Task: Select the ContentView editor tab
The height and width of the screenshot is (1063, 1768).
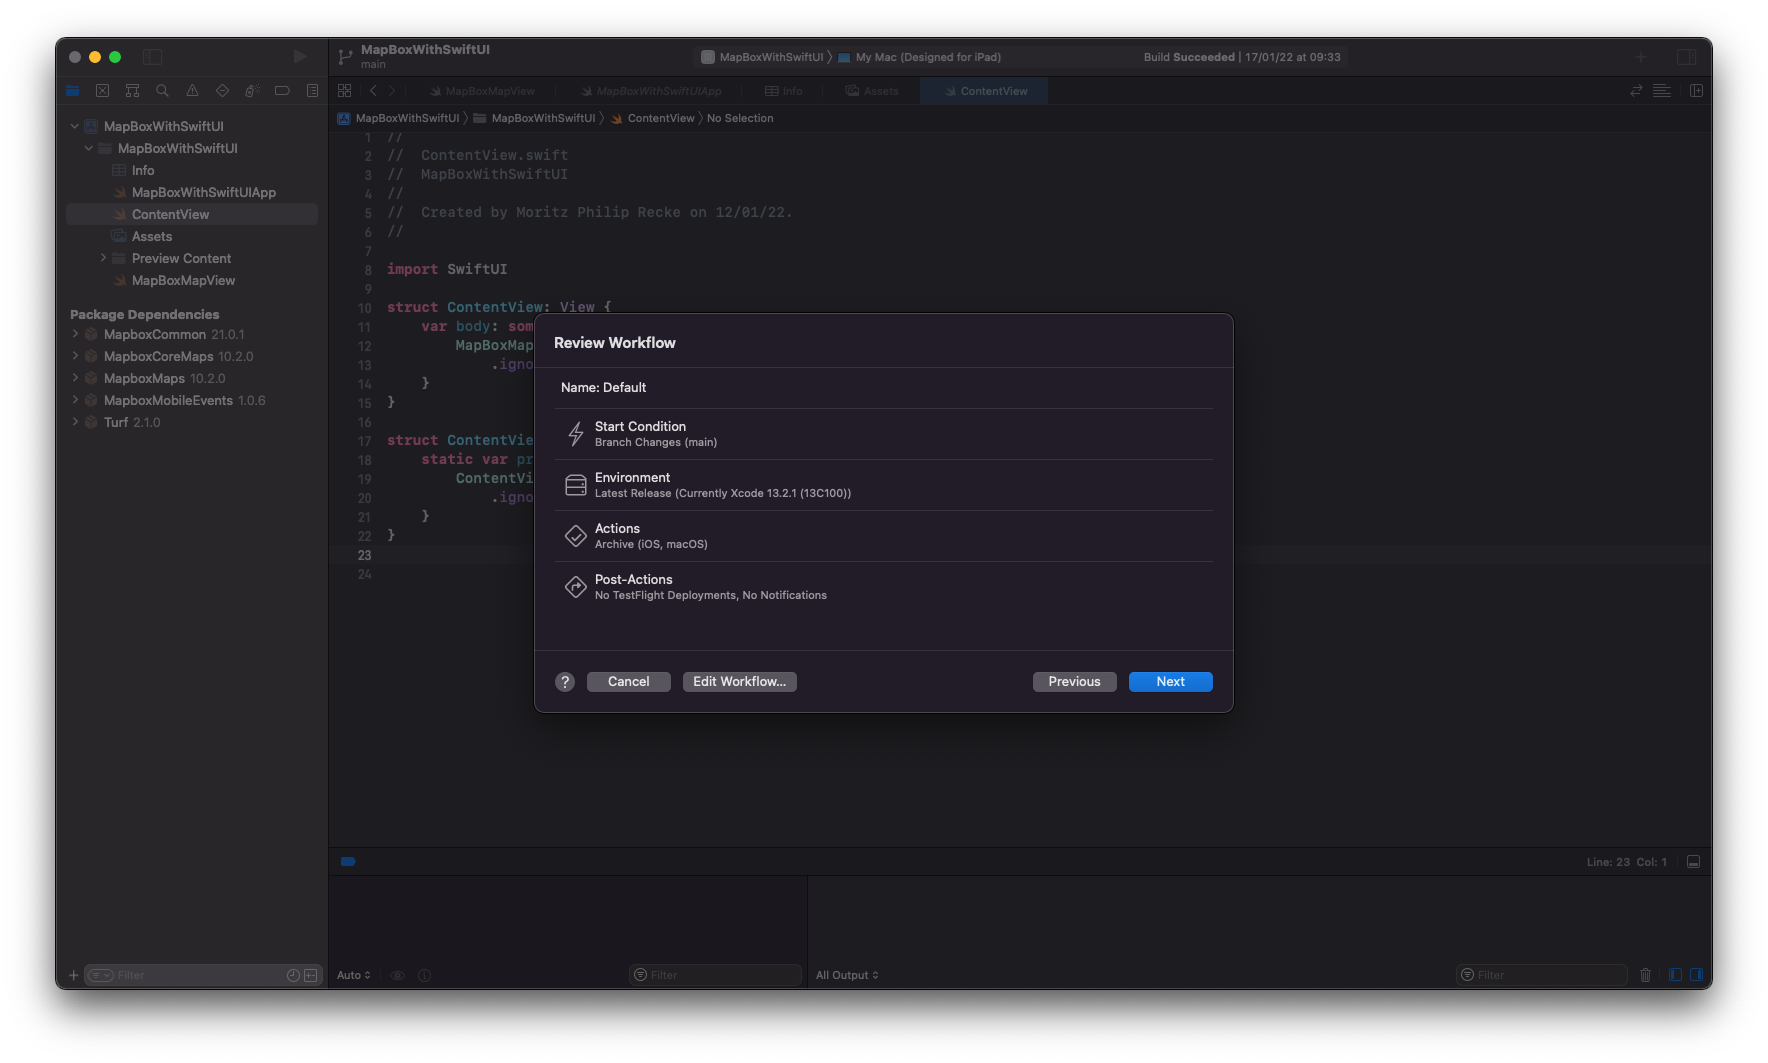Action: point(986,91)
